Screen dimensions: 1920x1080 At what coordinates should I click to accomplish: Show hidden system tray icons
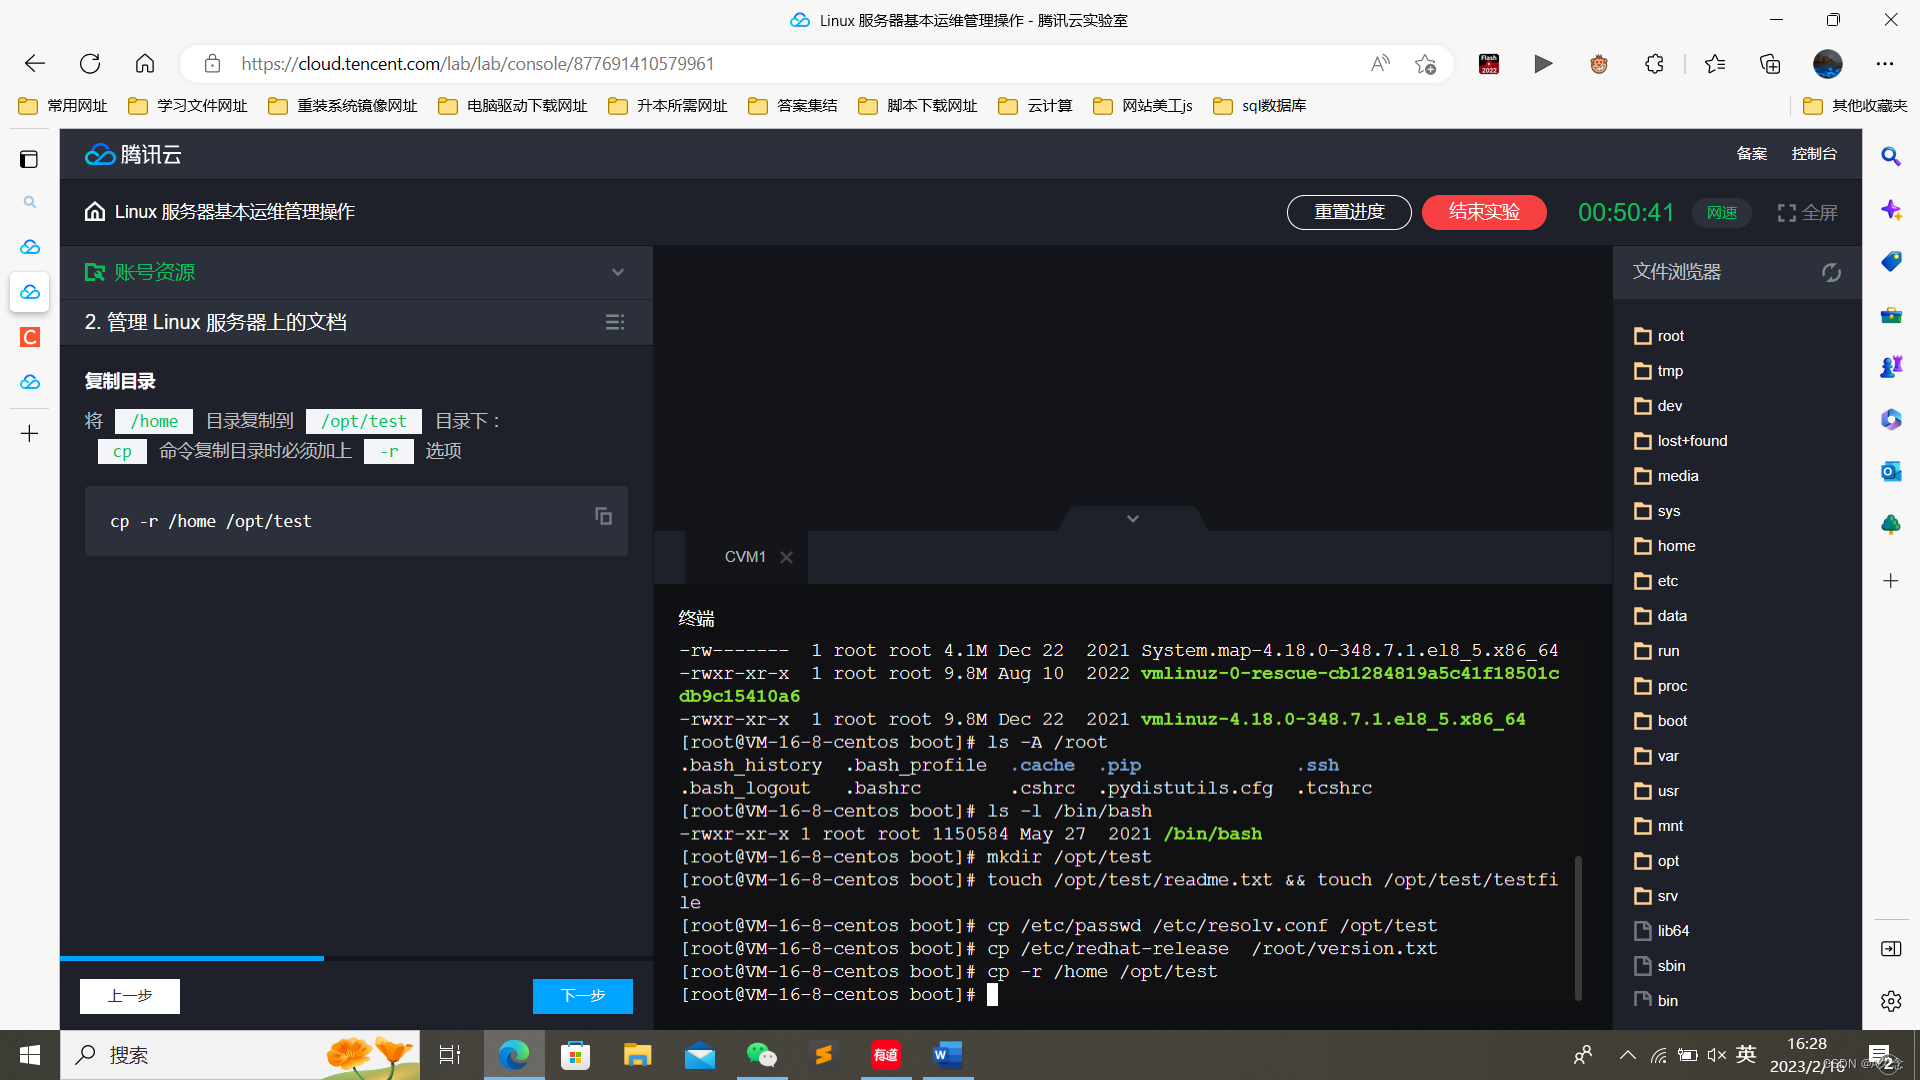click(x=1627, y=1054)
